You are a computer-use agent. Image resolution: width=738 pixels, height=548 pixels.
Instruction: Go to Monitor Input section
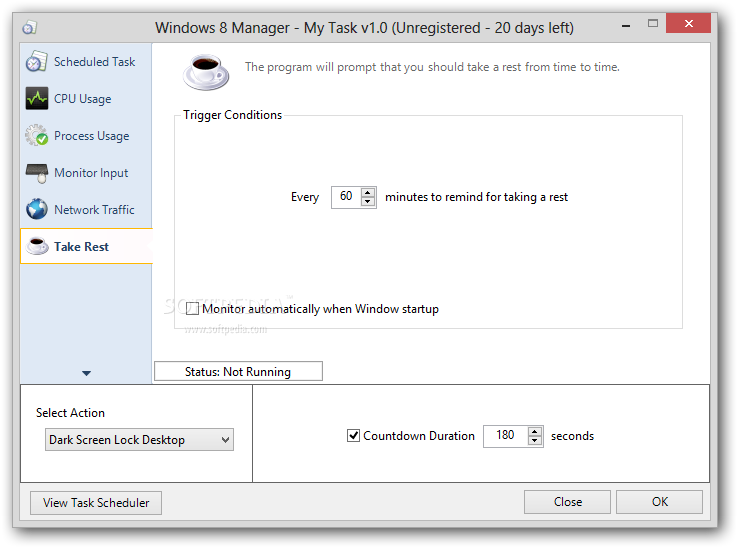[86, 172]
